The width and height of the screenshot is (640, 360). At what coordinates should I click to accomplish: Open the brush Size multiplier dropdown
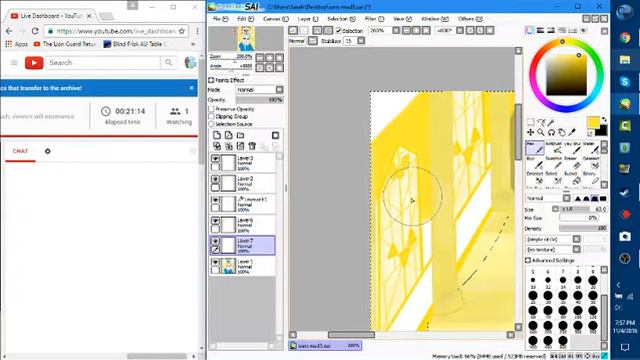click(555, 209)
